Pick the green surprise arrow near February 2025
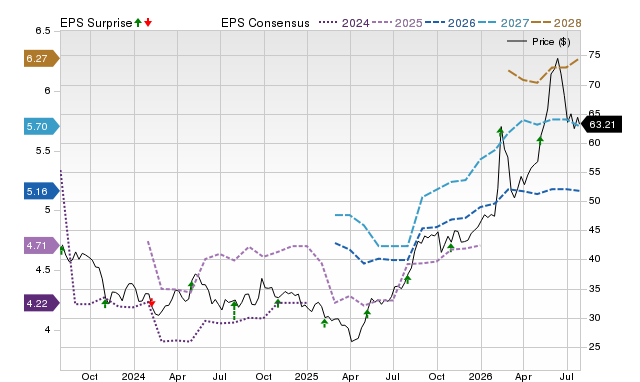This screenshot has height=382, width=640. (324, 323)
